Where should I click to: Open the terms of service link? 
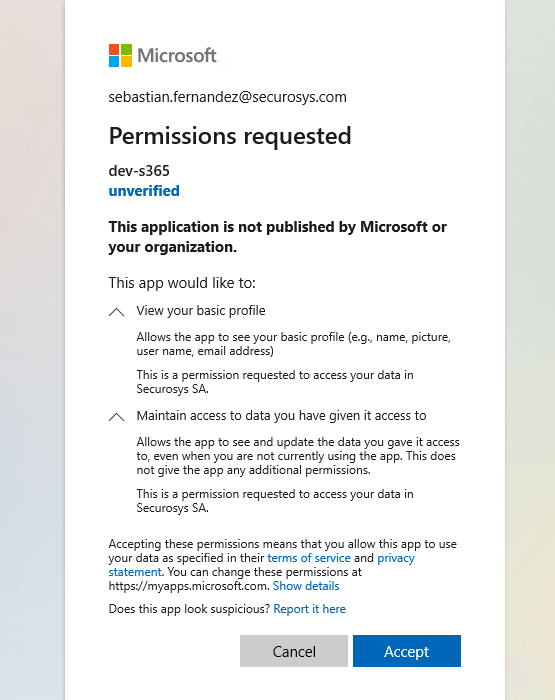[x=309, y=558]
